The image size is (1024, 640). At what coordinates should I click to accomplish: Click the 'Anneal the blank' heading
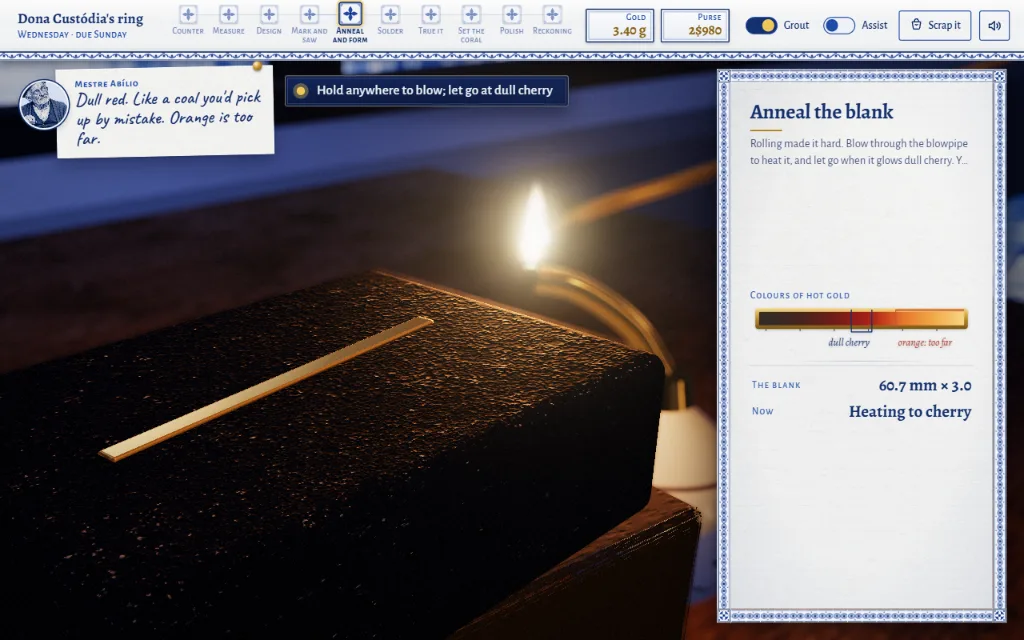click(x=821, y=112)
